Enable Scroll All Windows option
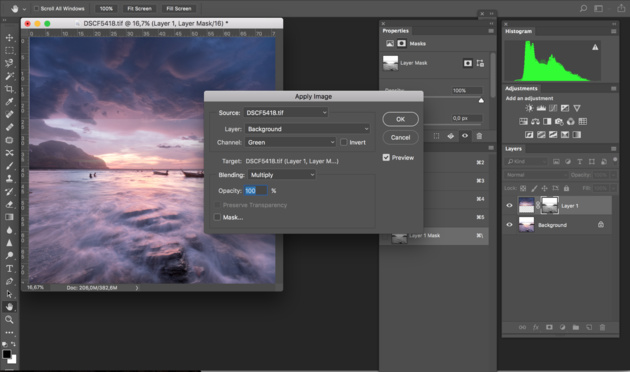 (x=36, y=8)
